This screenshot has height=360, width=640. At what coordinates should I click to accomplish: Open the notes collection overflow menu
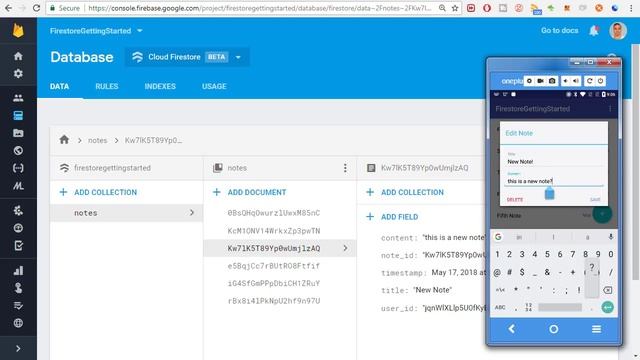345,168
